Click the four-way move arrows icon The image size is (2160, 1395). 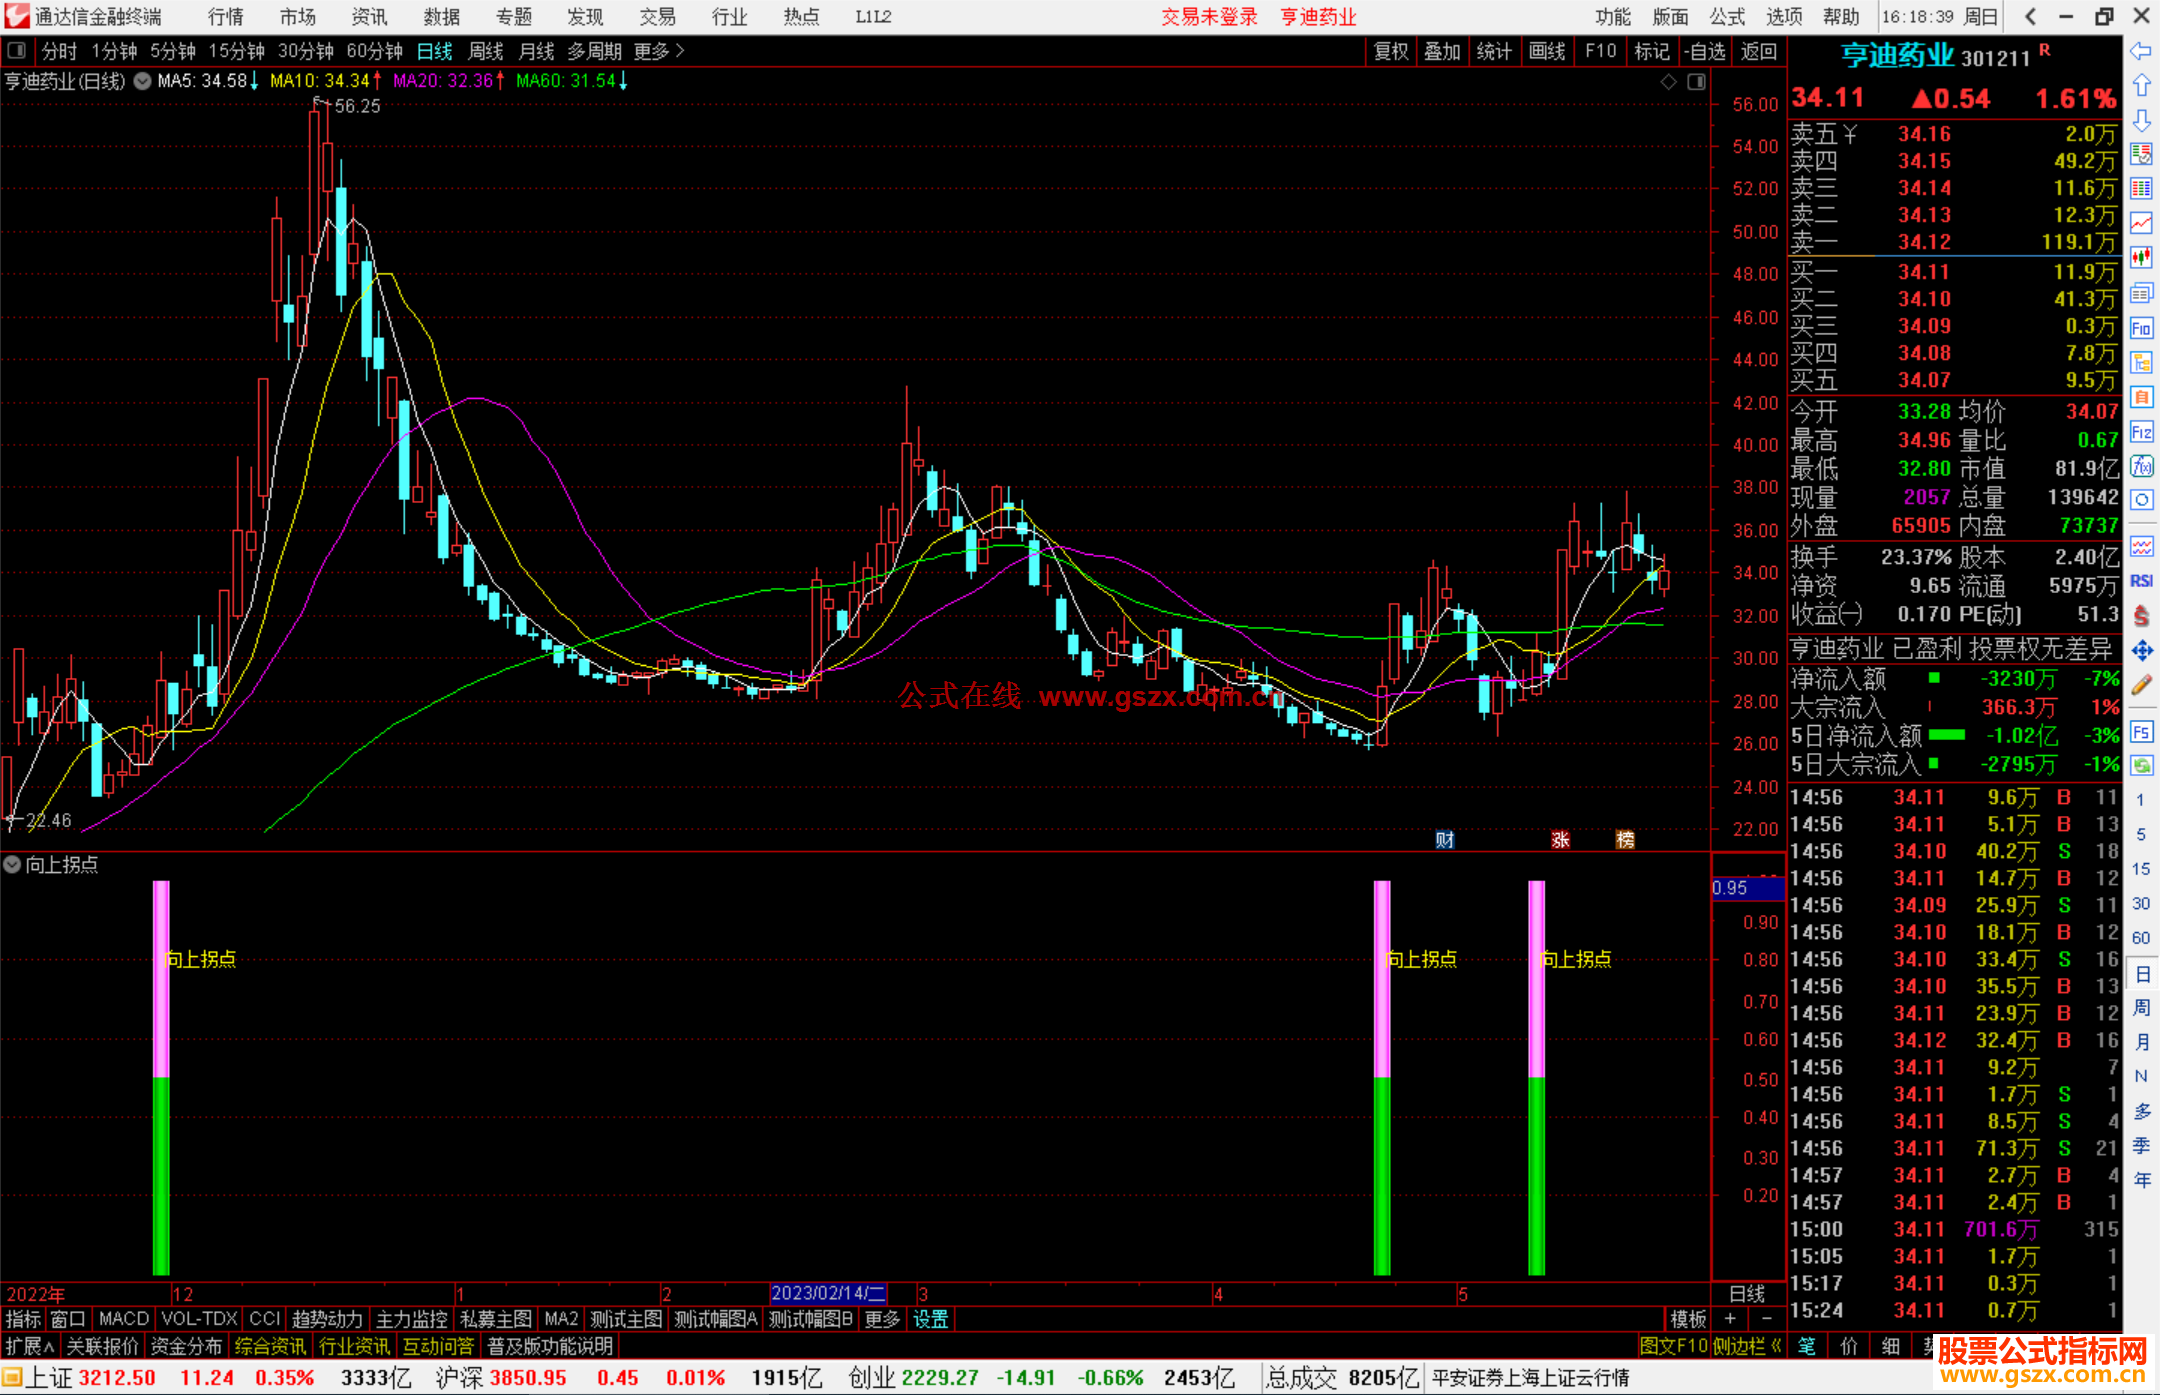coord(2141,651)
